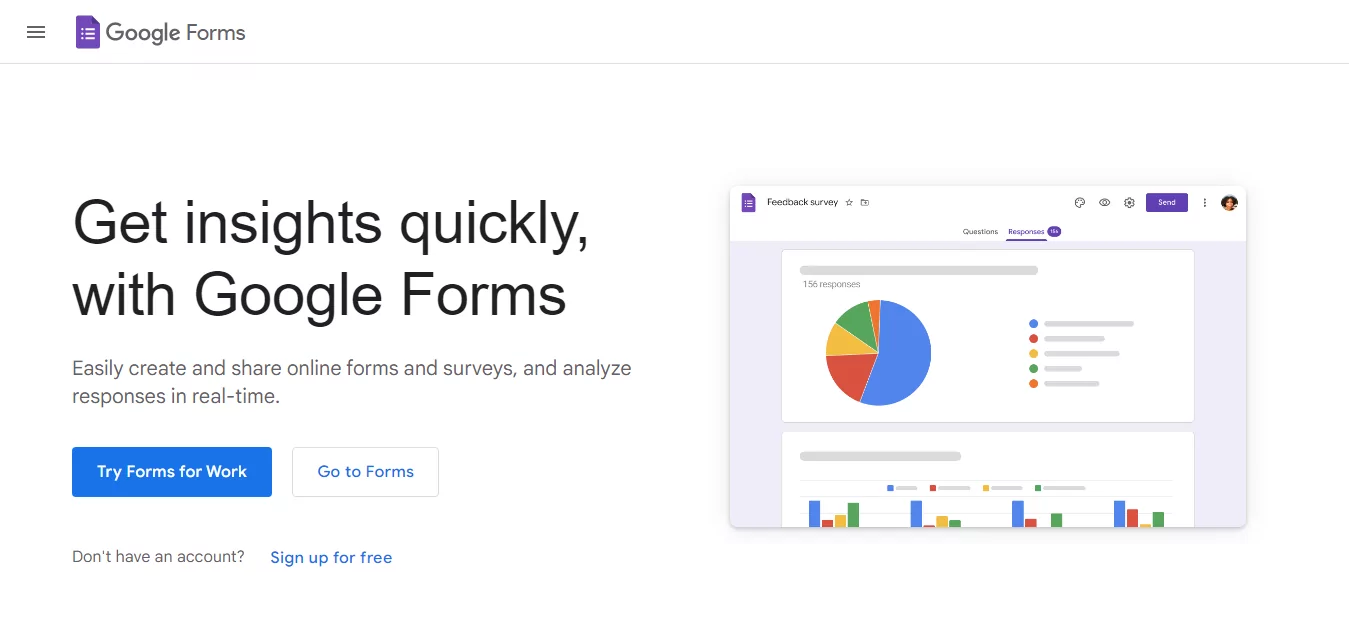Screen dimensions: 1349x625
Task: Click the eye preview icon
Action: (x=1104, y=203)
